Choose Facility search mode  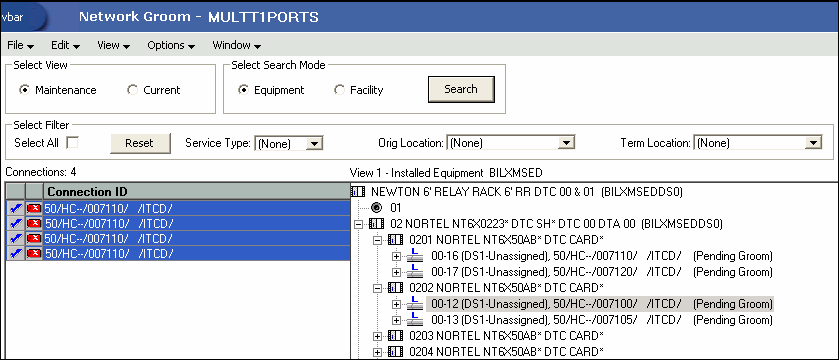(x=339, y=90)
